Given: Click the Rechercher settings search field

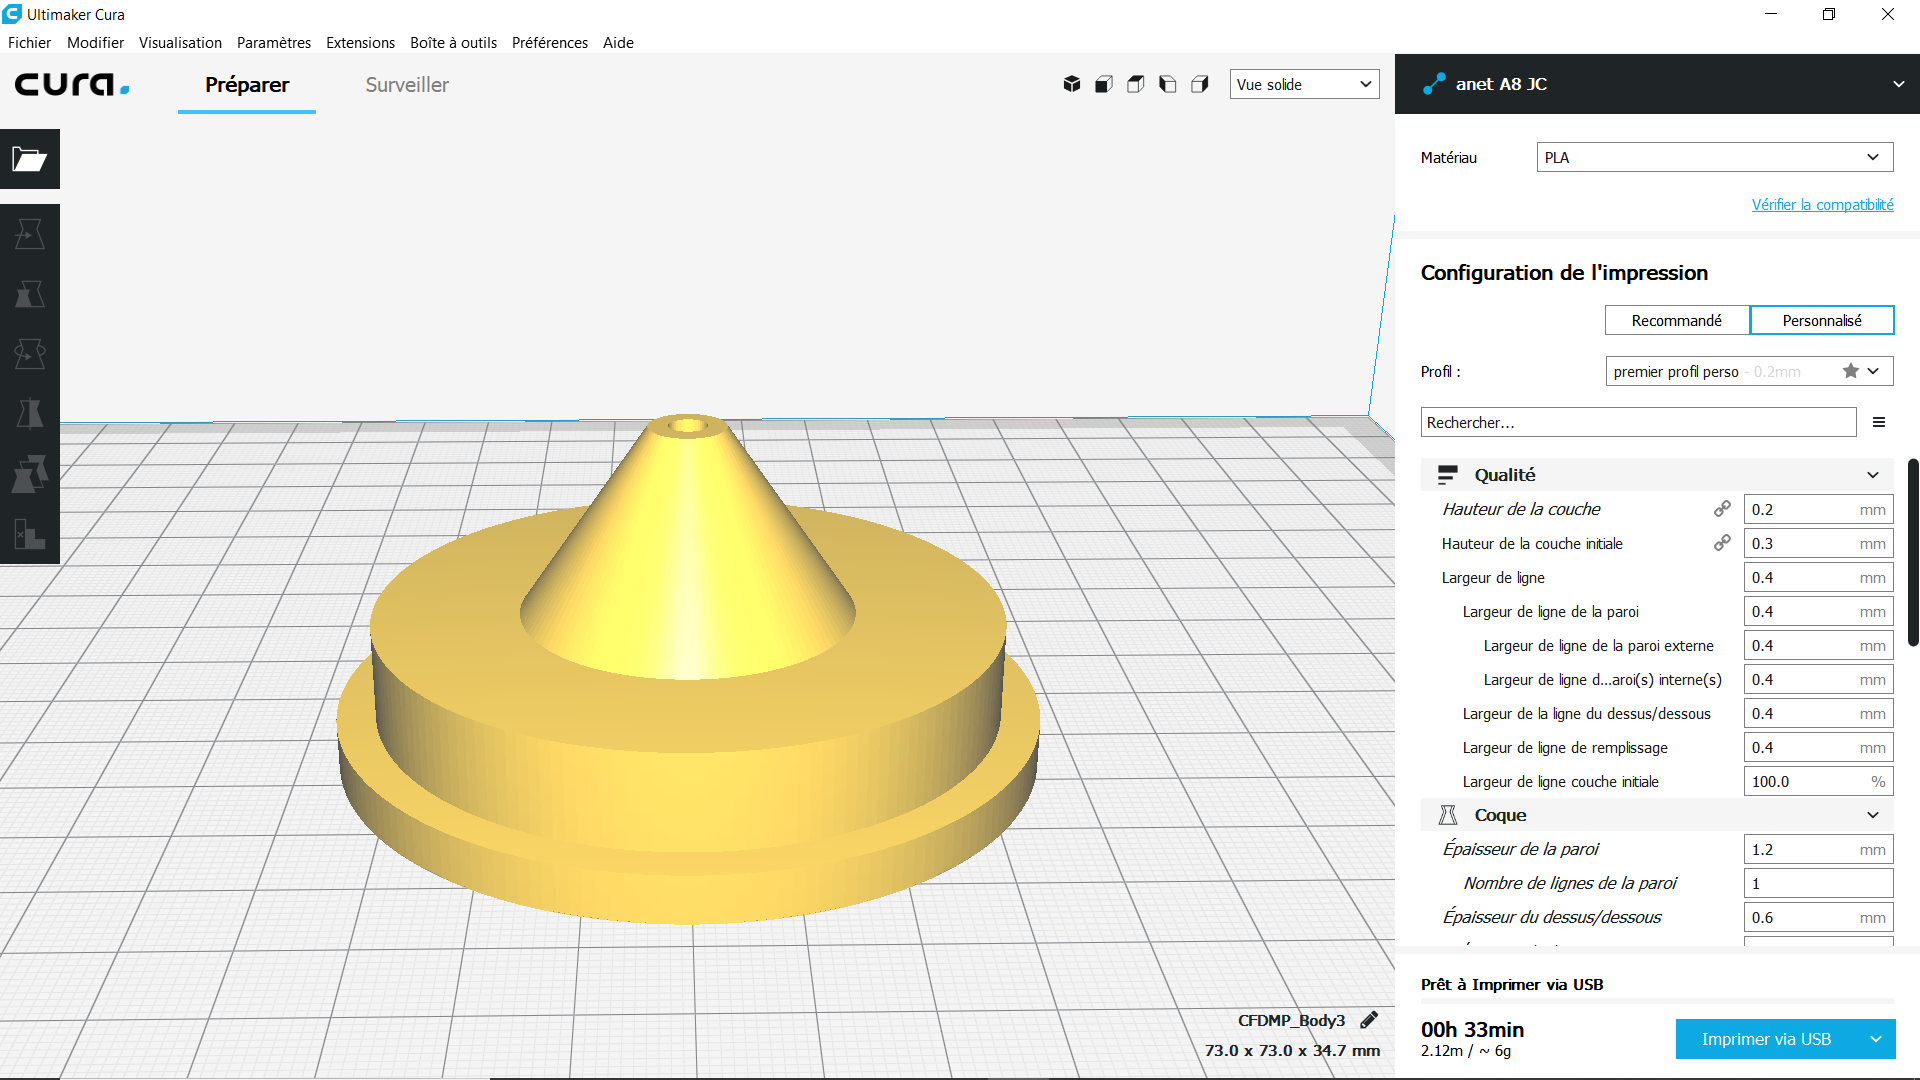Looking at the screenshot, I should (1638, 422).
